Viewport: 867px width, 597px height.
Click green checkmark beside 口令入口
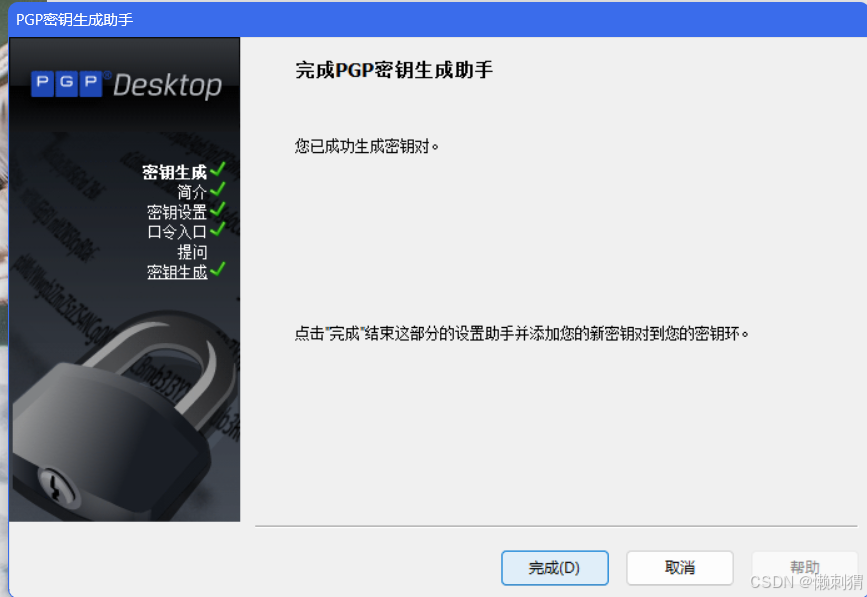pyautogui.click(x=217, y=229)
